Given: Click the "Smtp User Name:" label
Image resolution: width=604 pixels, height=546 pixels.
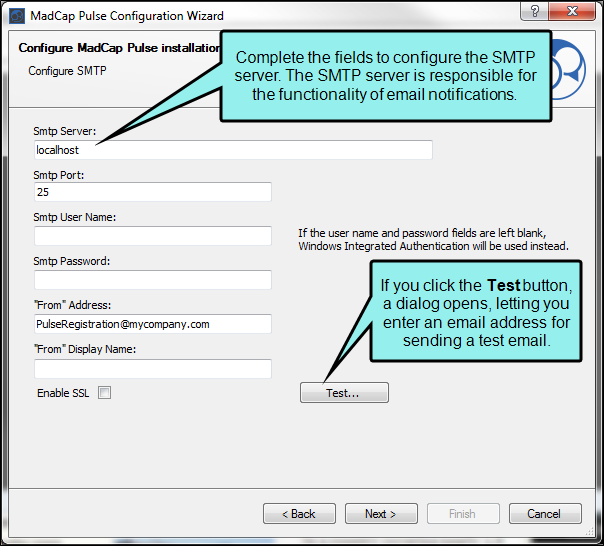Looking at the screenshot, I should click(75, 217).
